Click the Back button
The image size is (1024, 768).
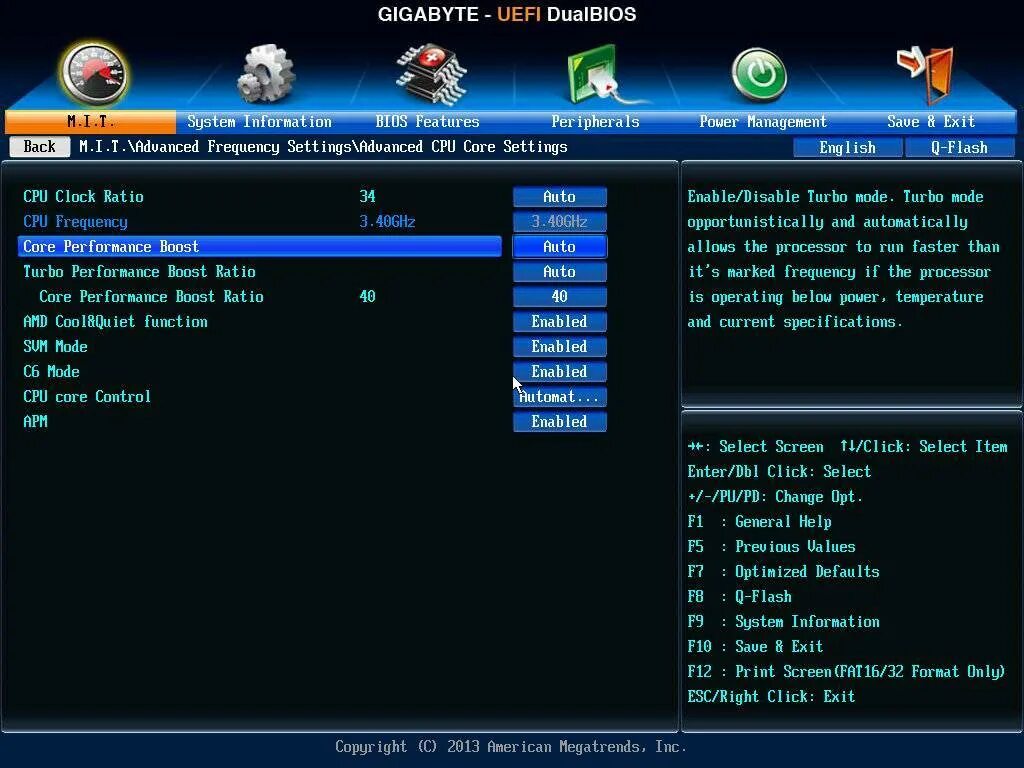point(40,147)
